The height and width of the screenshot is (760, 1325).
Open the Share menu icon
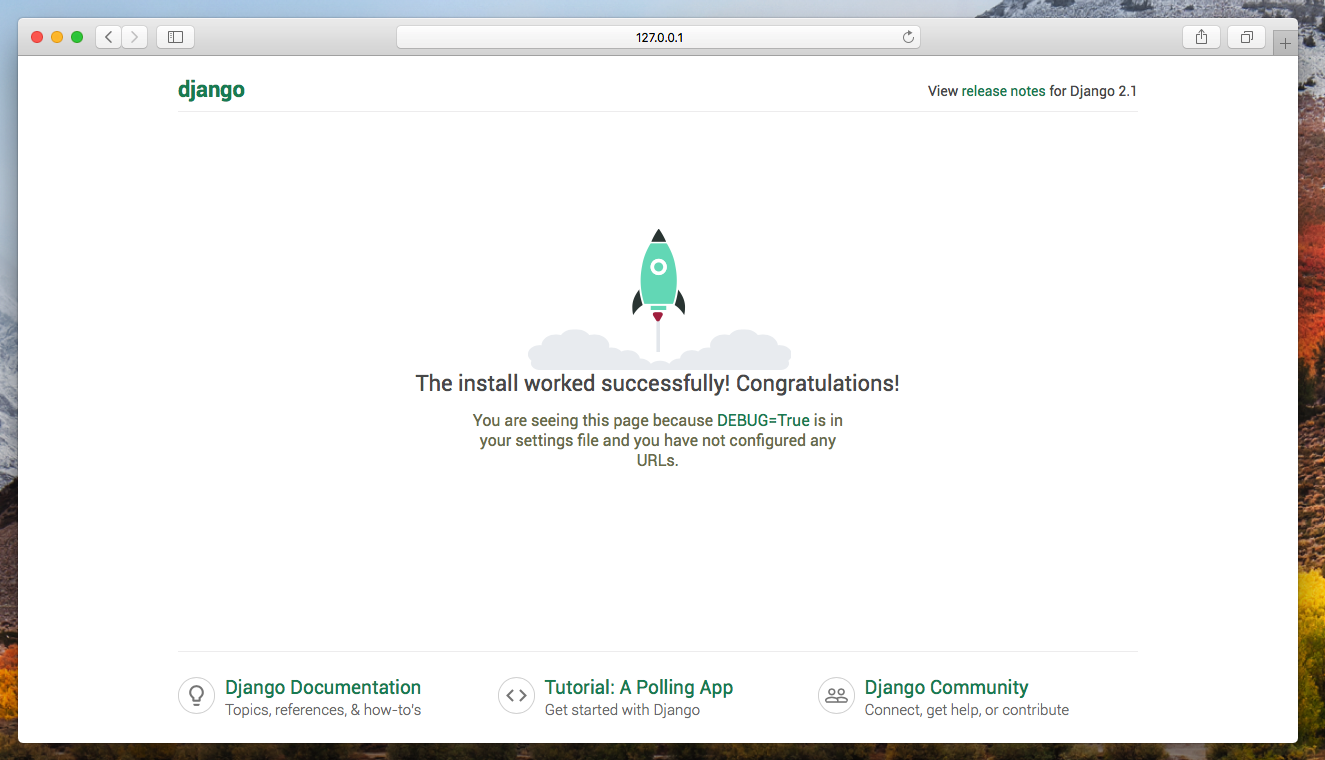pyautogui.click(x=1201, y=37)
